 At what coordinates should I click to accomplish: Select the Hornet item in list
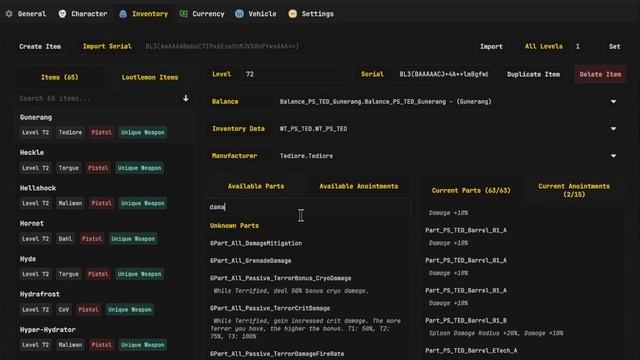[x=104, y=231]
